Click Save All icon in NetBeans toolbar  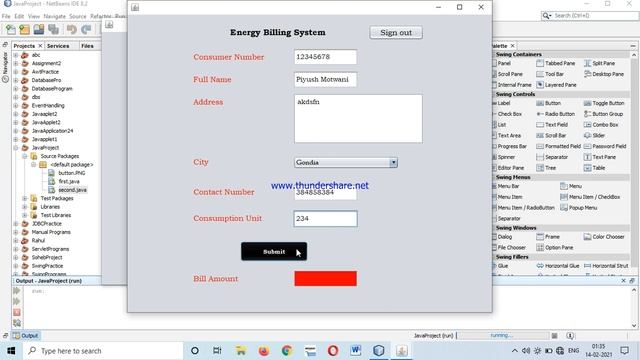[x=53, y=29]
